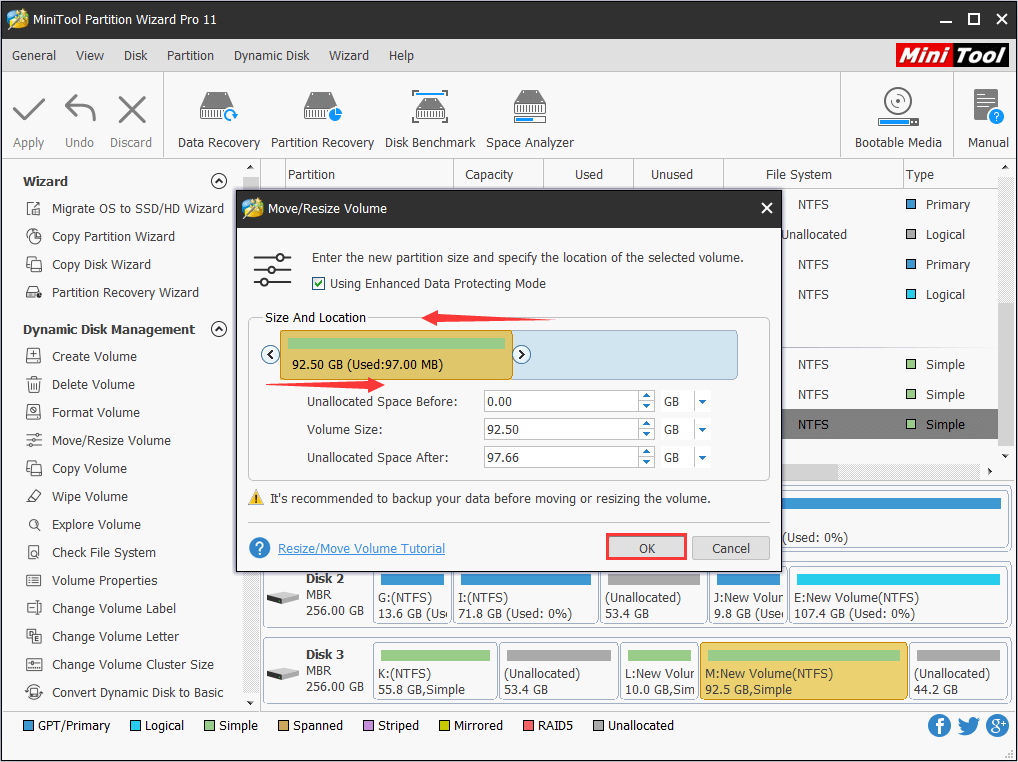
Task: Click the Apply checkmark icon
Action: tap(29, 109)
